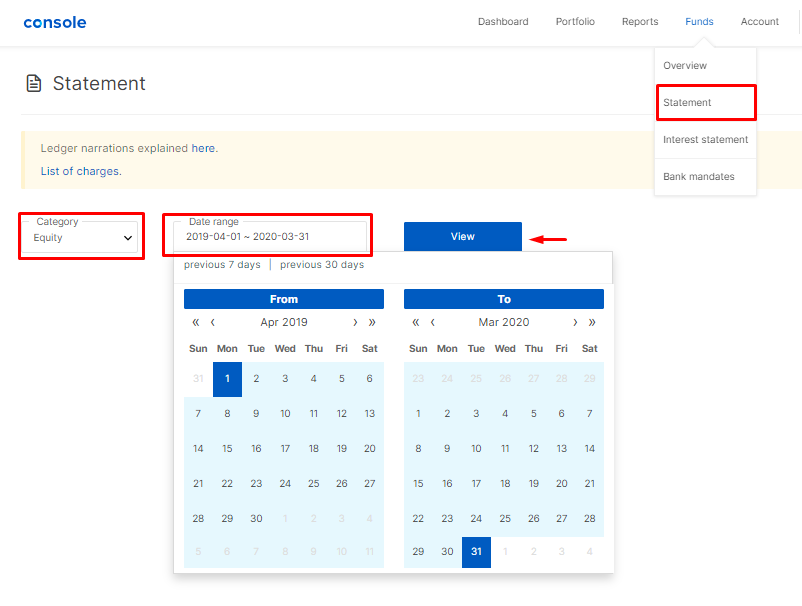Jump forward one year in From calendar
802x606 pixels.
pos(372,322)
